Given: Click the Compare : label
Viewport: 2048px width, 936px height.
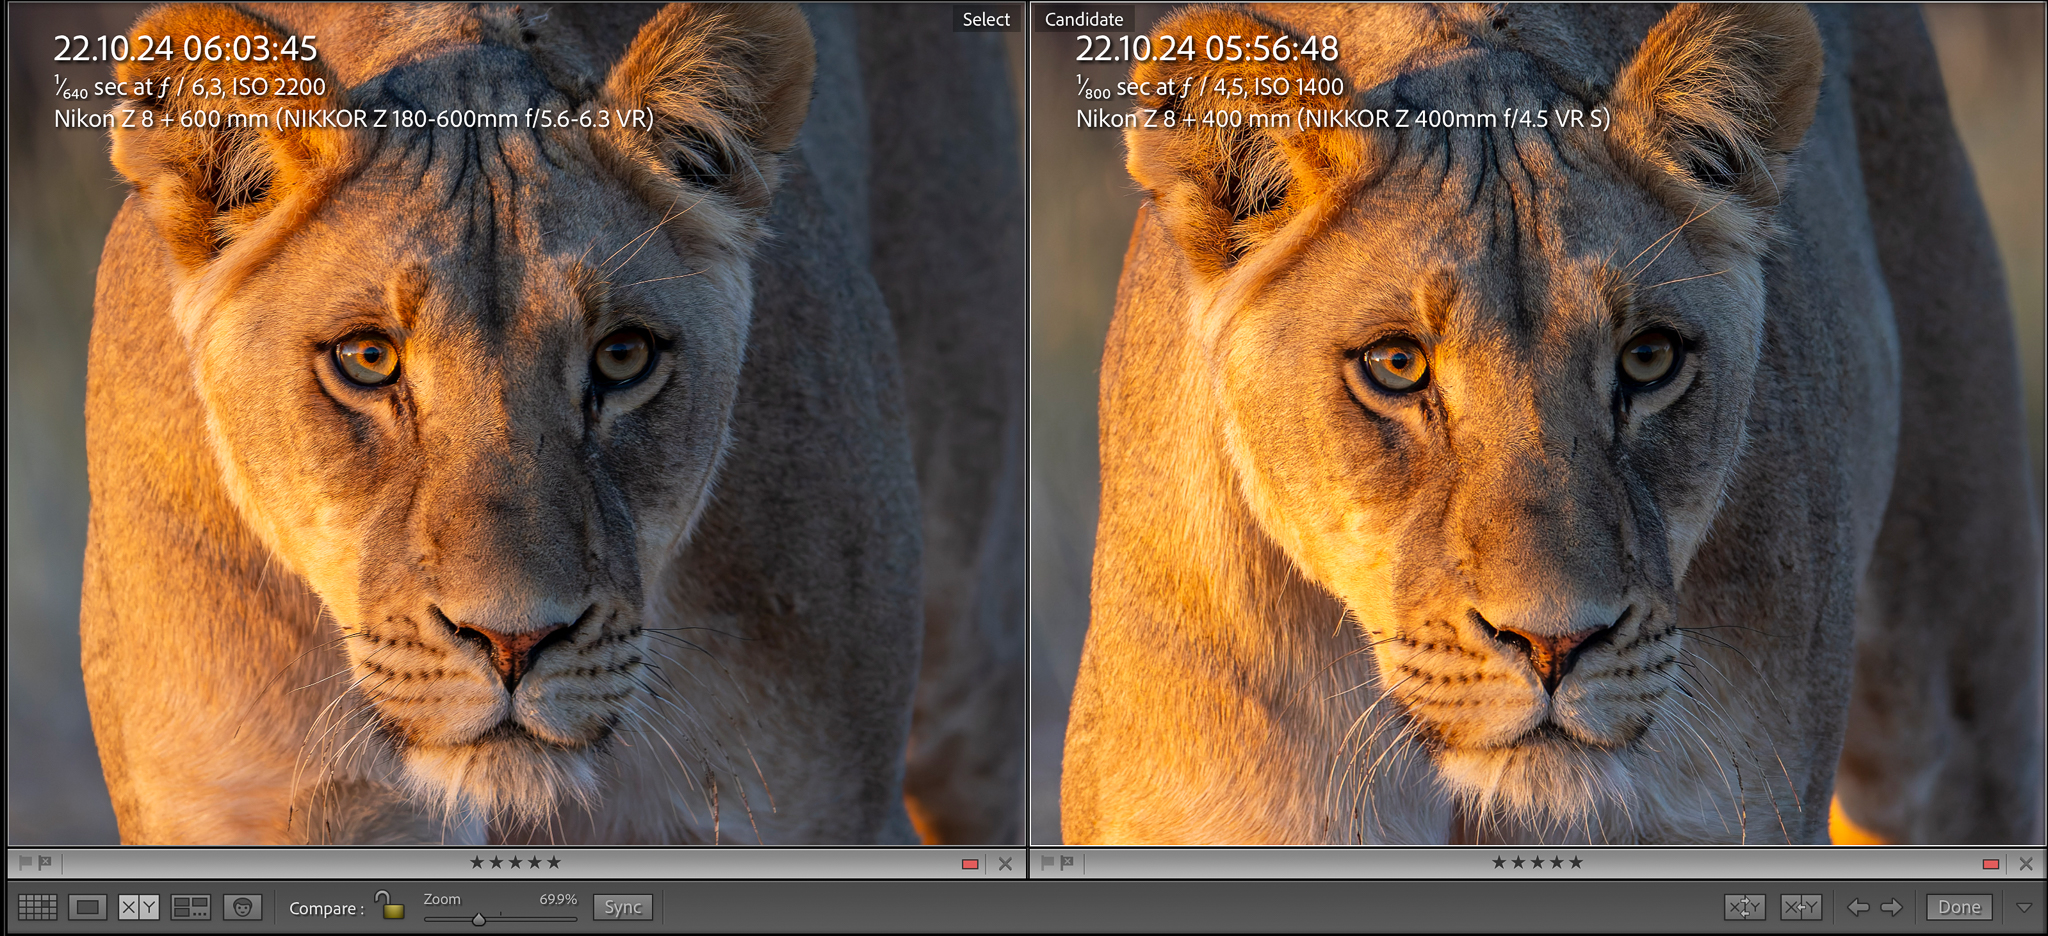Looking at the screenshot, I should tap(326, 908).
